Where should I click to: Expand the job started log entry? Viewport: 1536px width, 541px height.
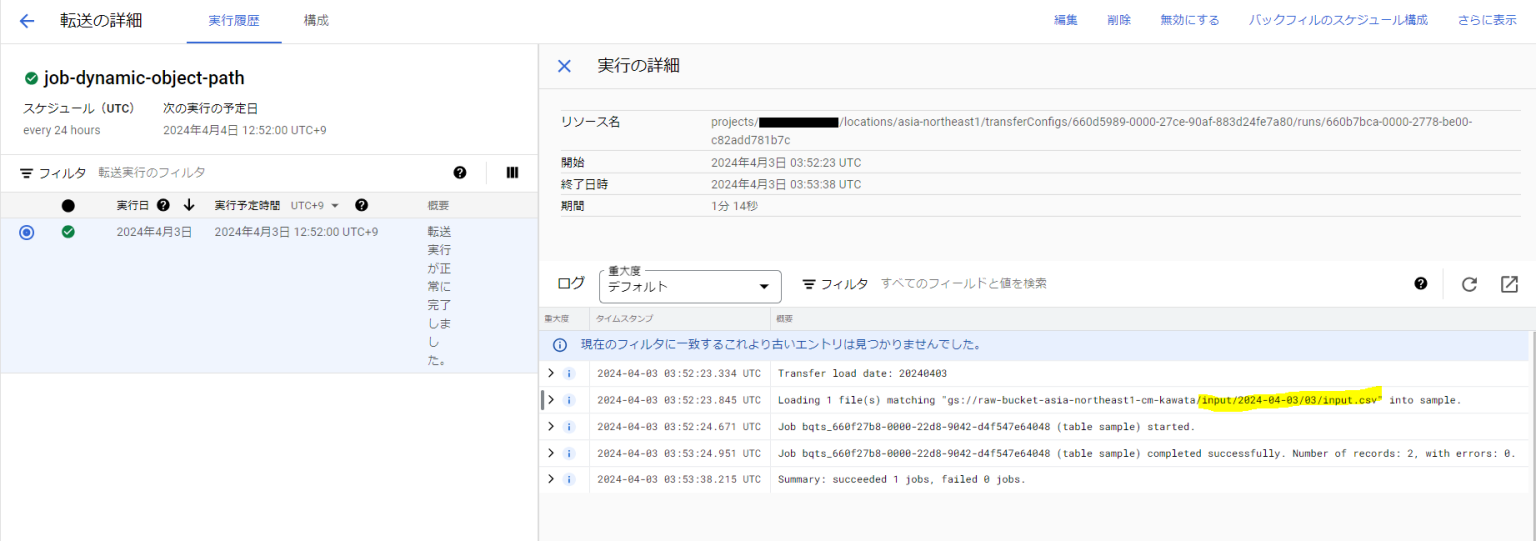pos(550,427)
